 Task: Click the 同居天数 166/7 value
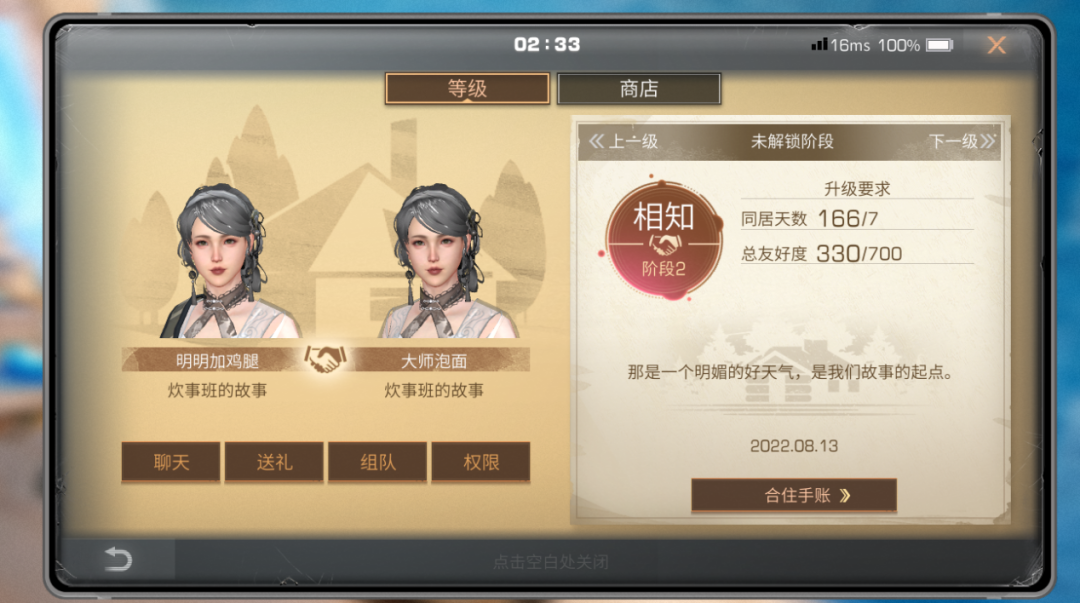pos(848,219)
